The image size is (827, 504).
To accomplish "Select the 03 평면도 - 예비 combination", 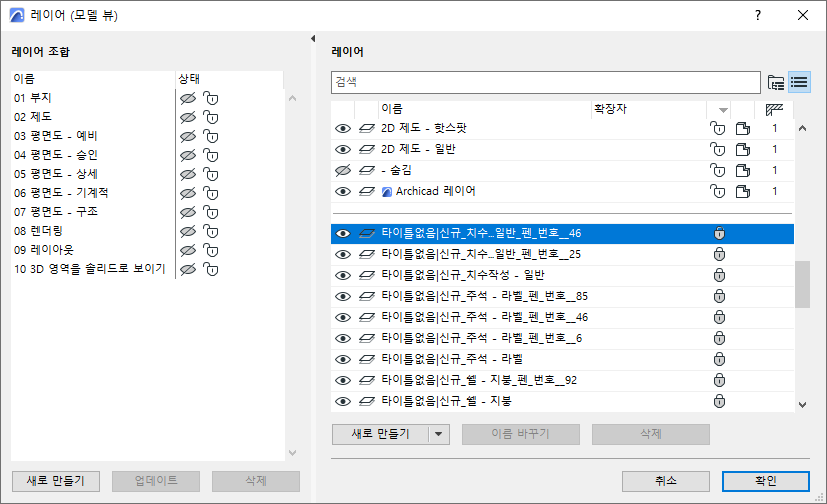I will pyautogui.click(x=56, y=136).
